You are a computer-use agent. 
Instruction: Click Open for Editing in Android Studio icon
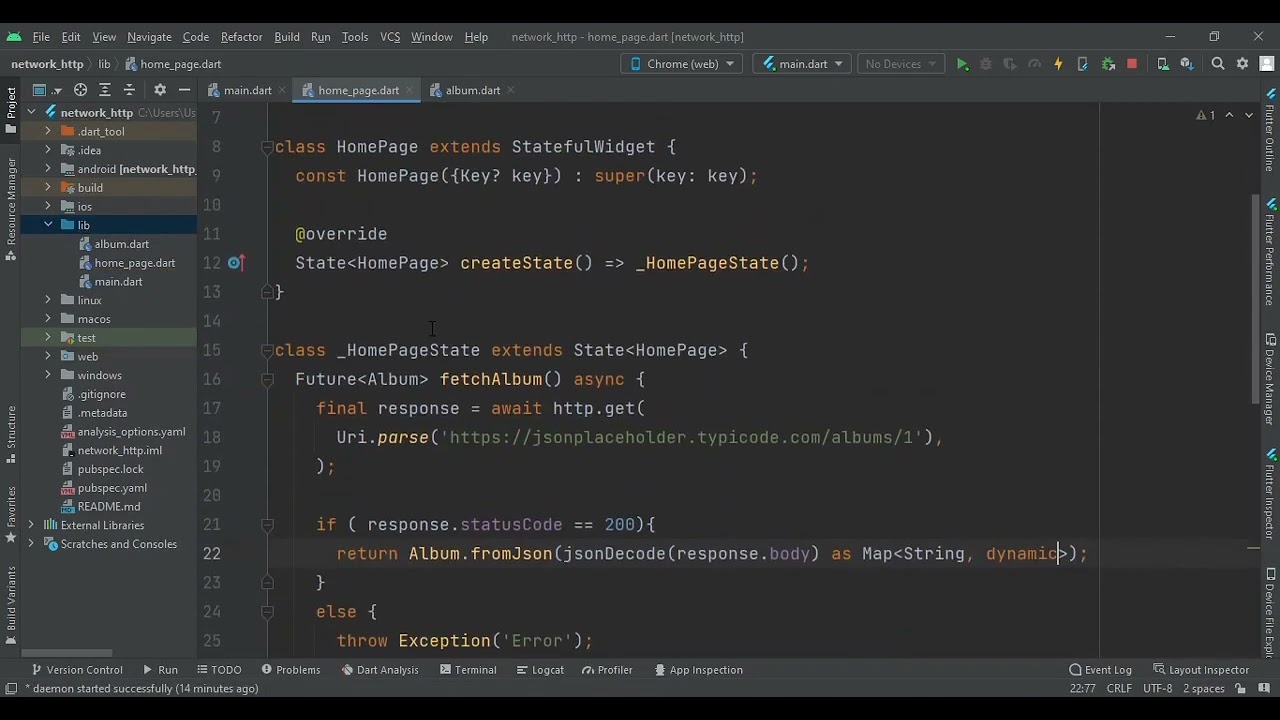click(1082, 64)
